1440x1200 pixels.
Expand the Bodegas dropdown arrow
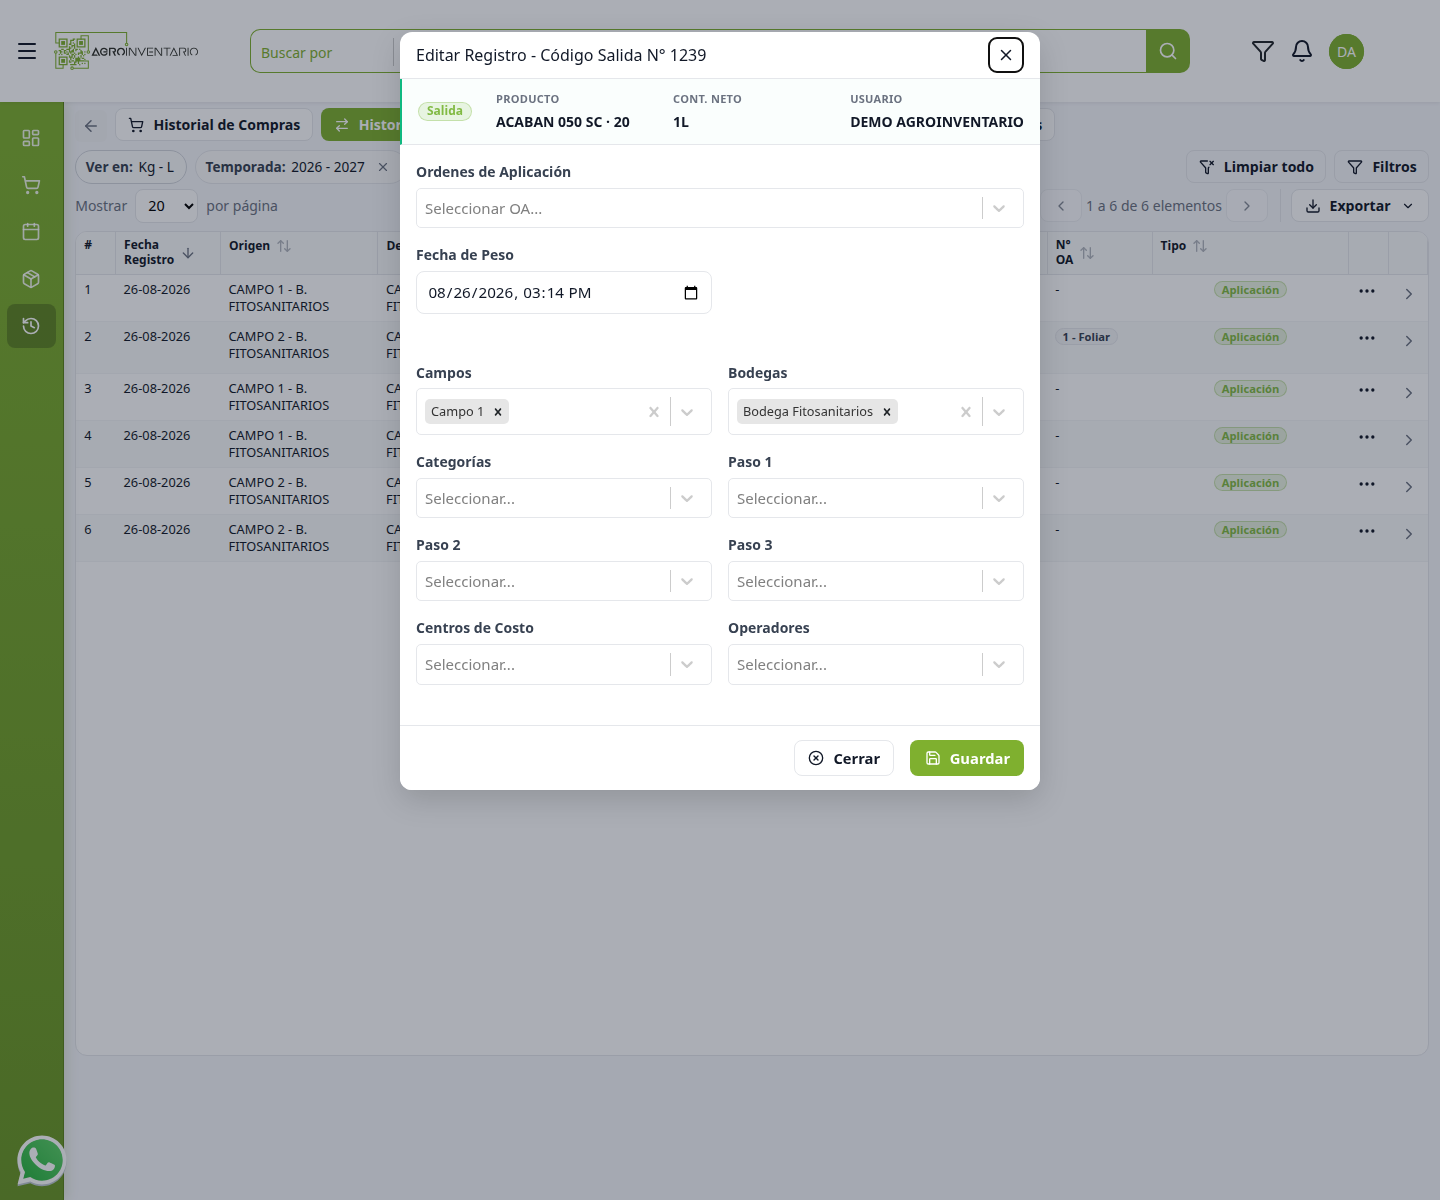coord(999,412)
